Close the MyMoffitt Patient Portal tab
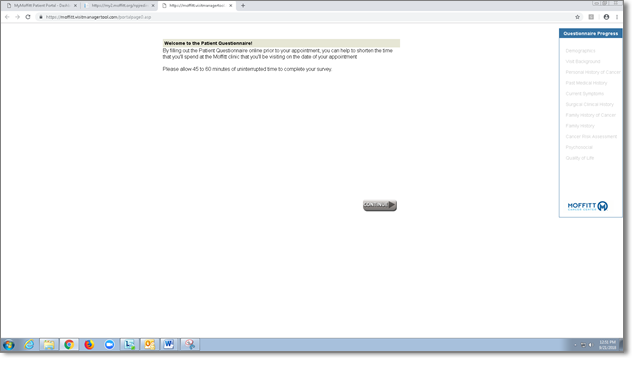Viewport: 634px width, 368px height. point(75,6)
